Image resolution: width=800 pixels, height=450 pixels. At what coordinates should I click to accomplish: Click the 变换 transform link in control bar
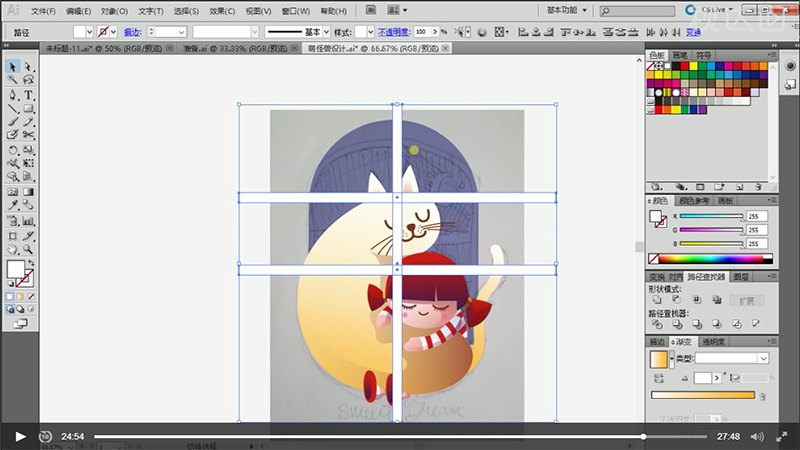tap(693, 32)
